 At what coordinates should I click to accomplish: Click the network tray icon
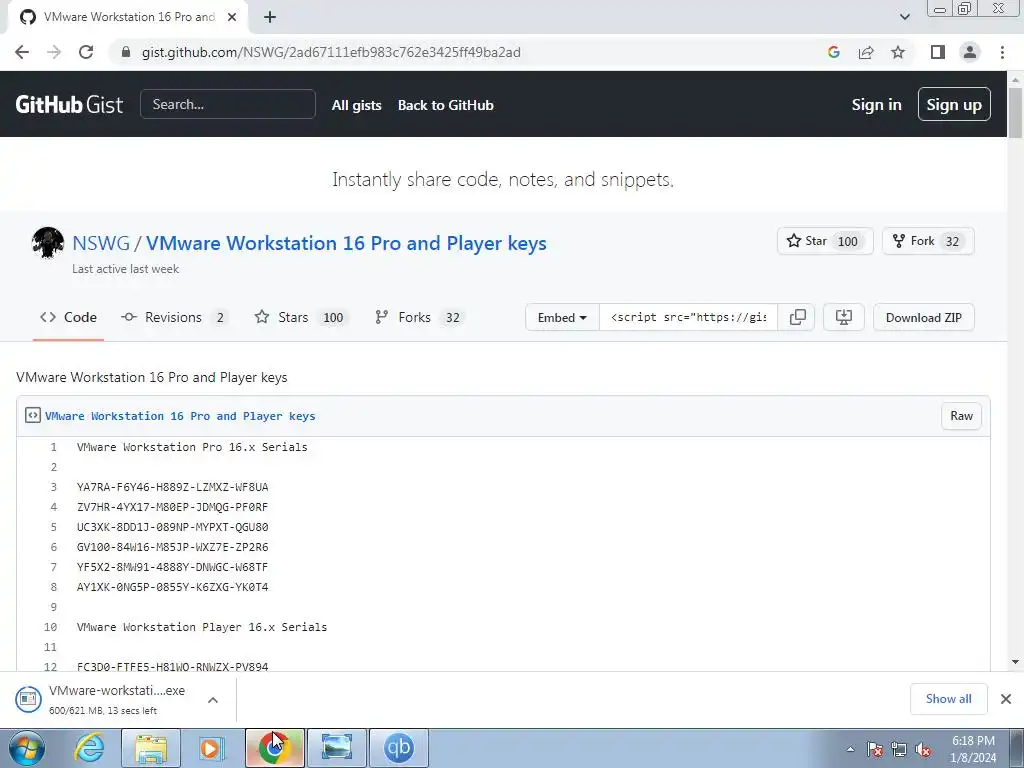click(x=899, y=749)
